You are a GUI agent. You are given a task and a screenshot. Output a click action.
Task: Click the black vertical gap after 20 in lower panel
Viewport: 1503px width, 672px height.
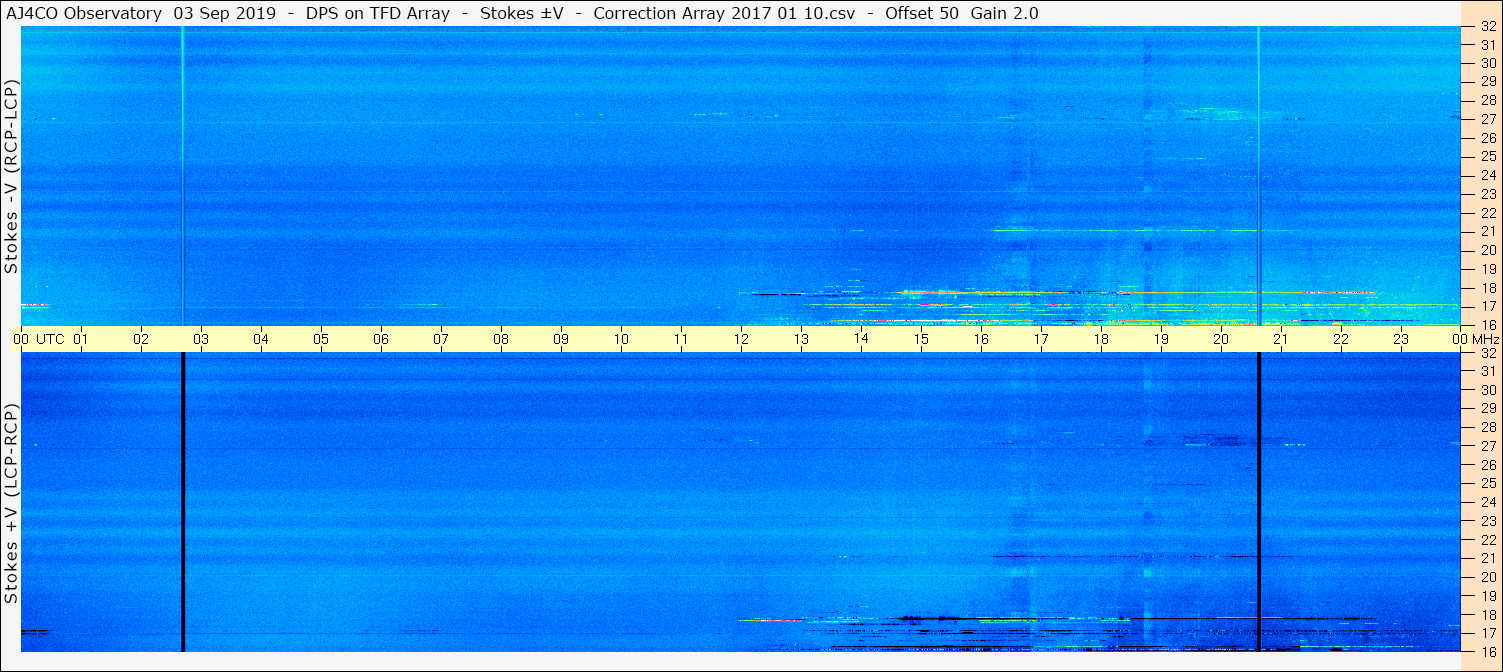click(1259, 502)
